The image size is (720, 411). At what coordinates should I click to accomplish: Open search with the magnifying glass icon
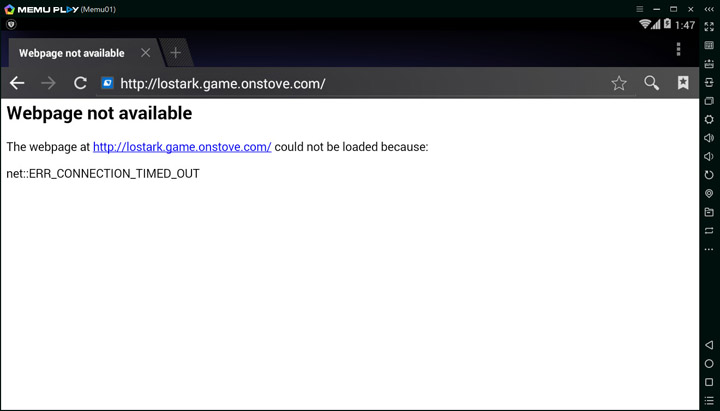pos(652,83)
